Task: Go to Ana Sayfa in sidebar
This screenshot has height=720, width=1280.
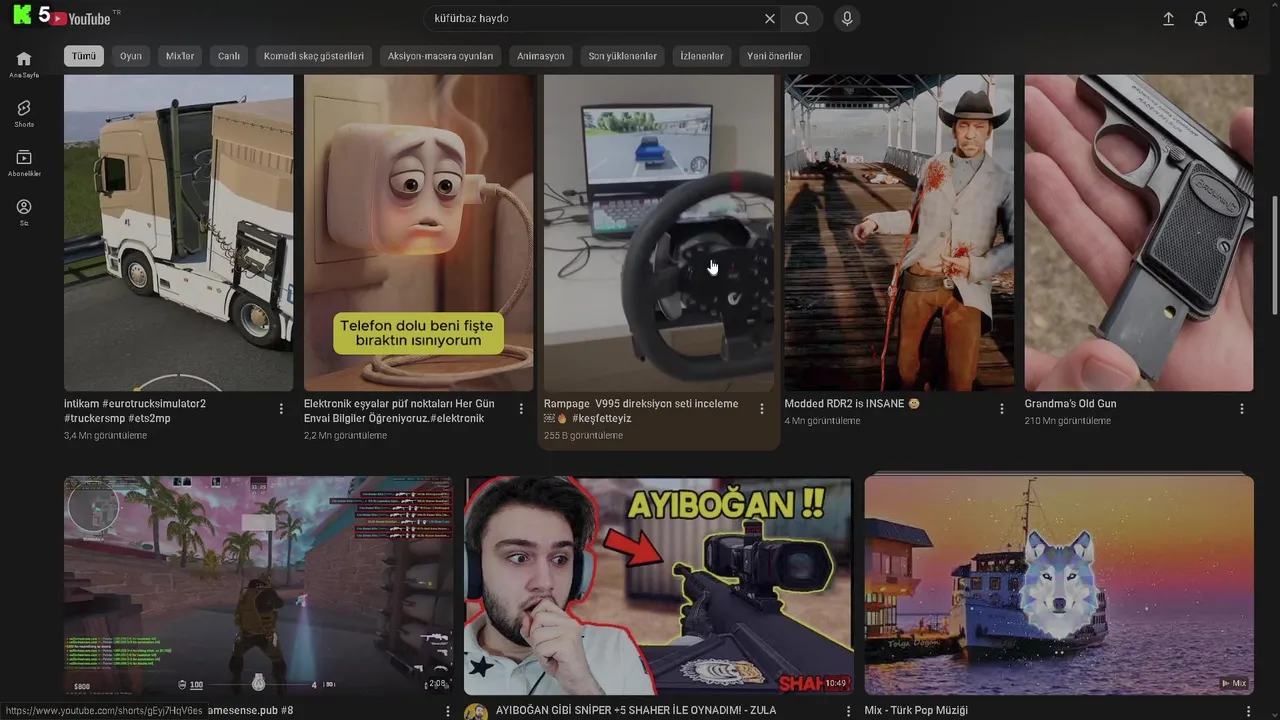Action: tap(24, 64)
